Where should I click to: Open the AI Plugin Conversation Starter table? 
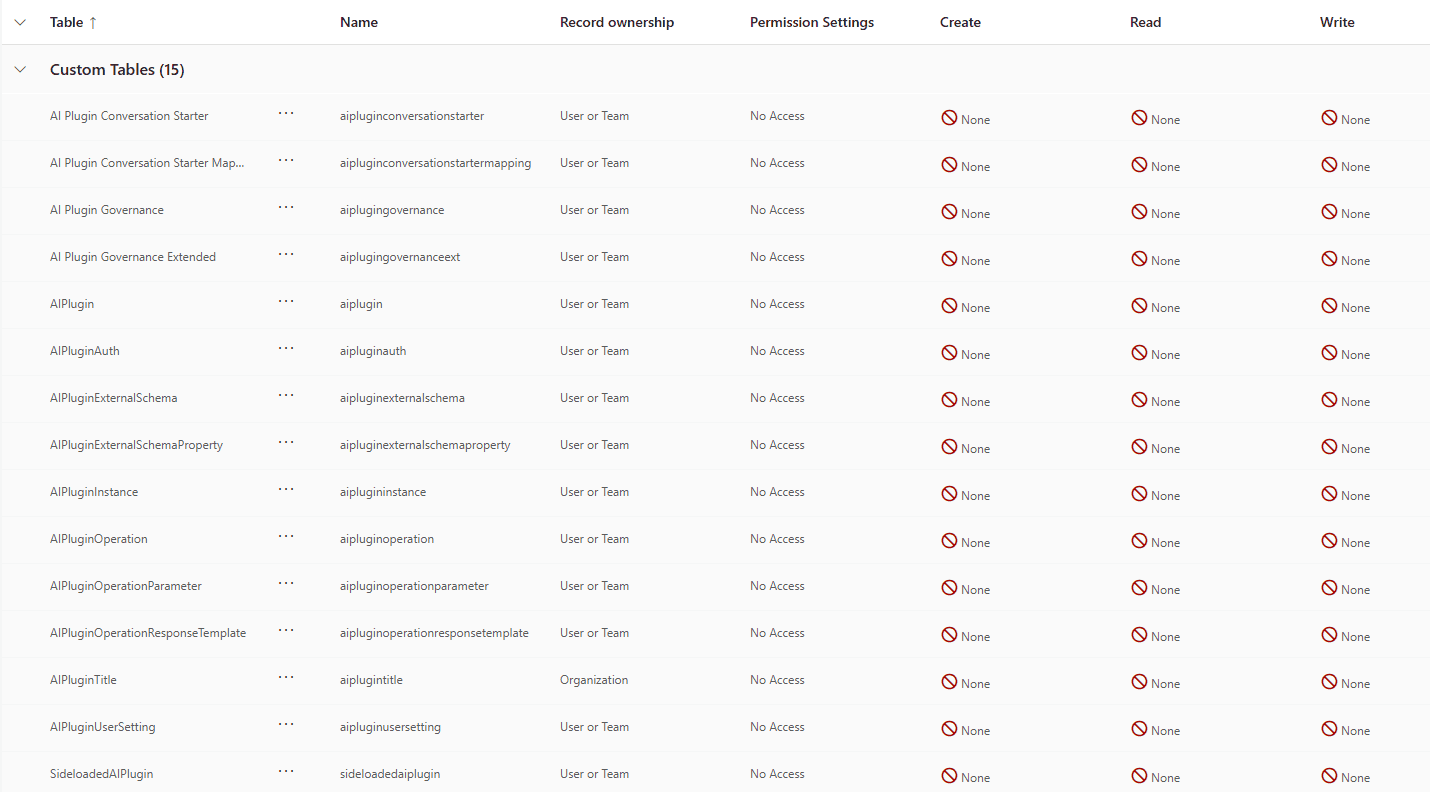tap(129, 116)
